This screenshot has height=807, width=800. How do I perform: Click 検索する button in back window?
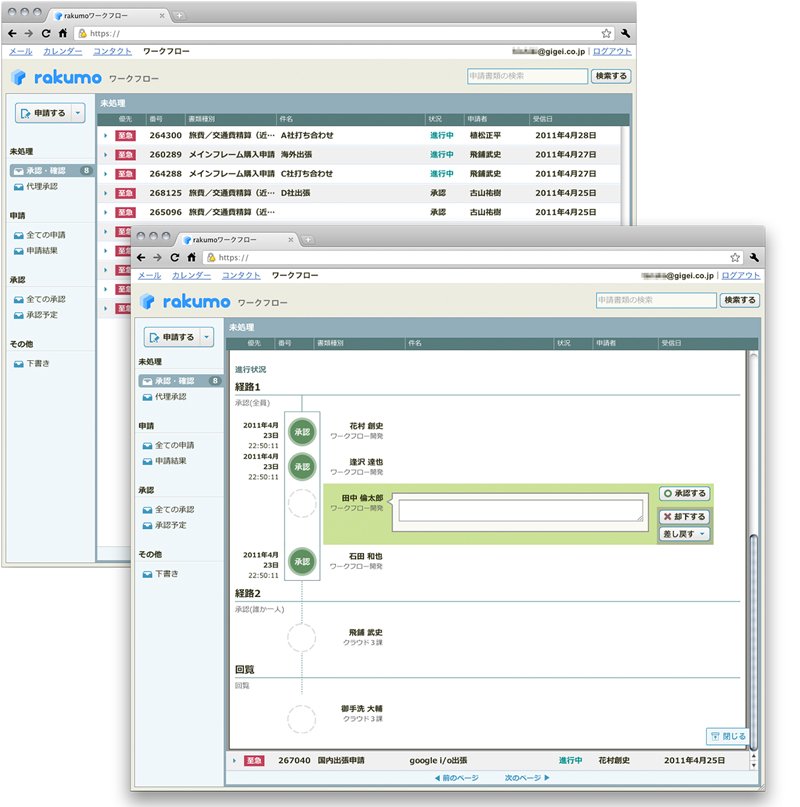[611, 76]
